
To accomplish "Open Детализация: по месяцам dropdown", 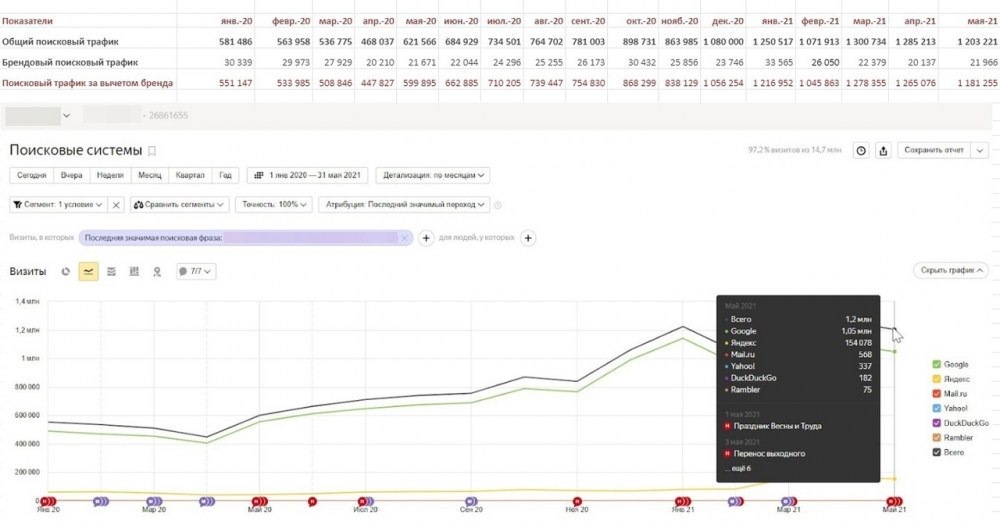I will click(x=433, y=175).
